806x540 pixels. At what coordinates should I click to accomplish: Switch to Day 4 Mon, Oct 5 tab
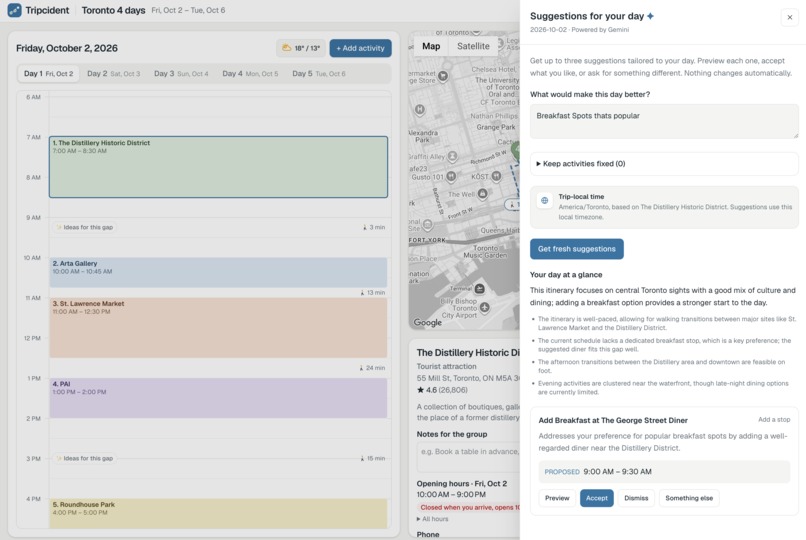(250, 73)
